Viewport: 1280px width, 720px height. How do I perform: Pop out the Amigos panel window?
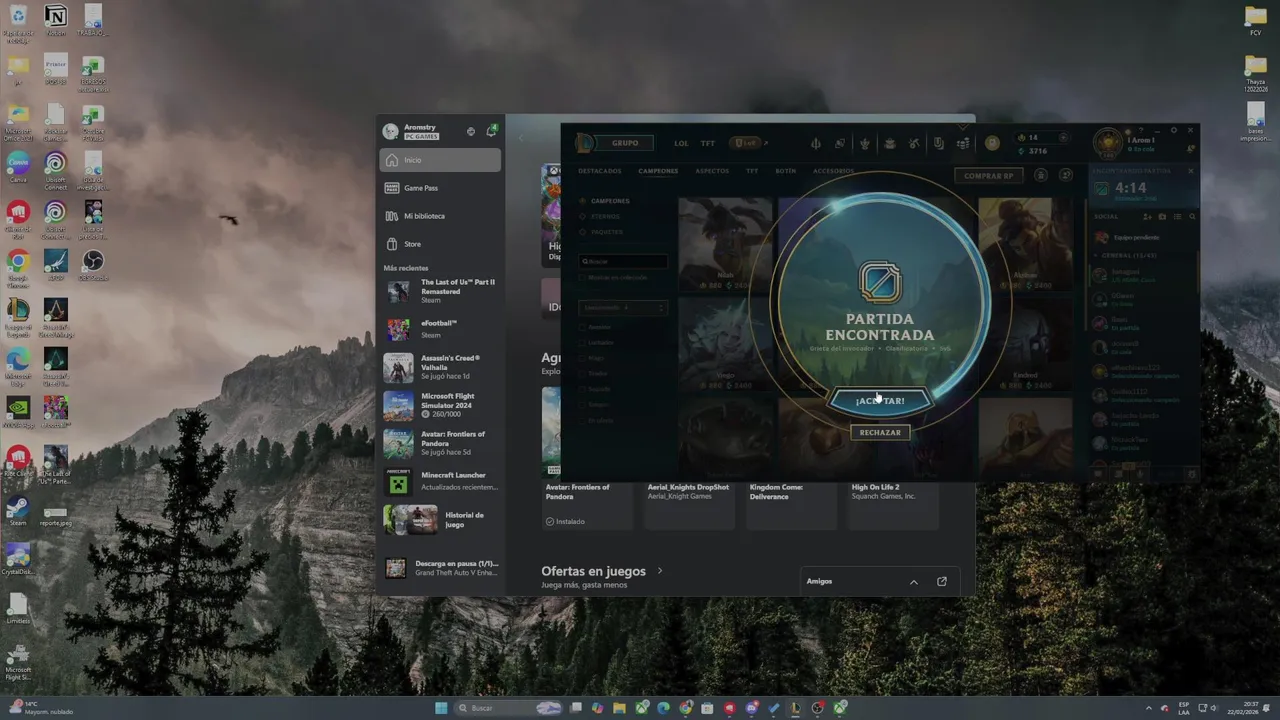click(x=941, y=581)
